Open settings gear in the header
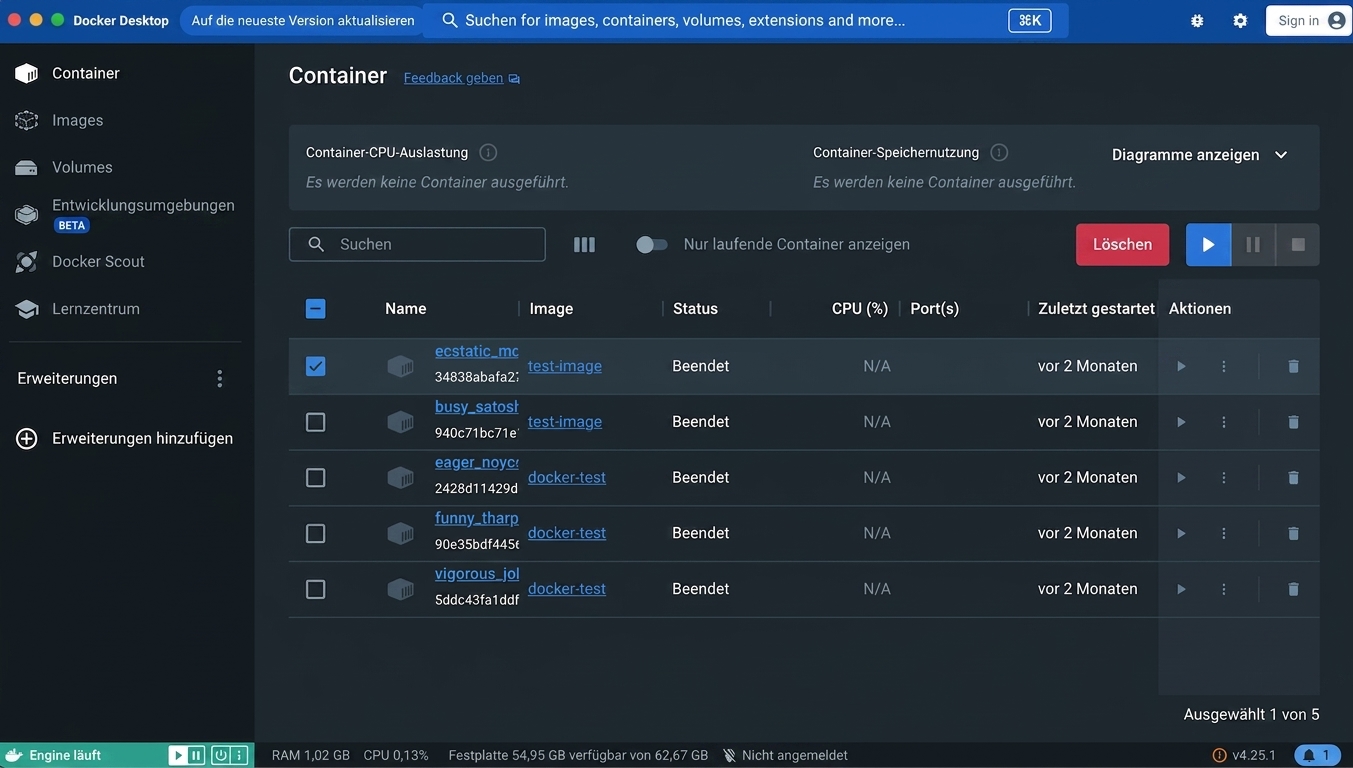The width and height of the screenshot is (1353, 768). (1240, 20)
